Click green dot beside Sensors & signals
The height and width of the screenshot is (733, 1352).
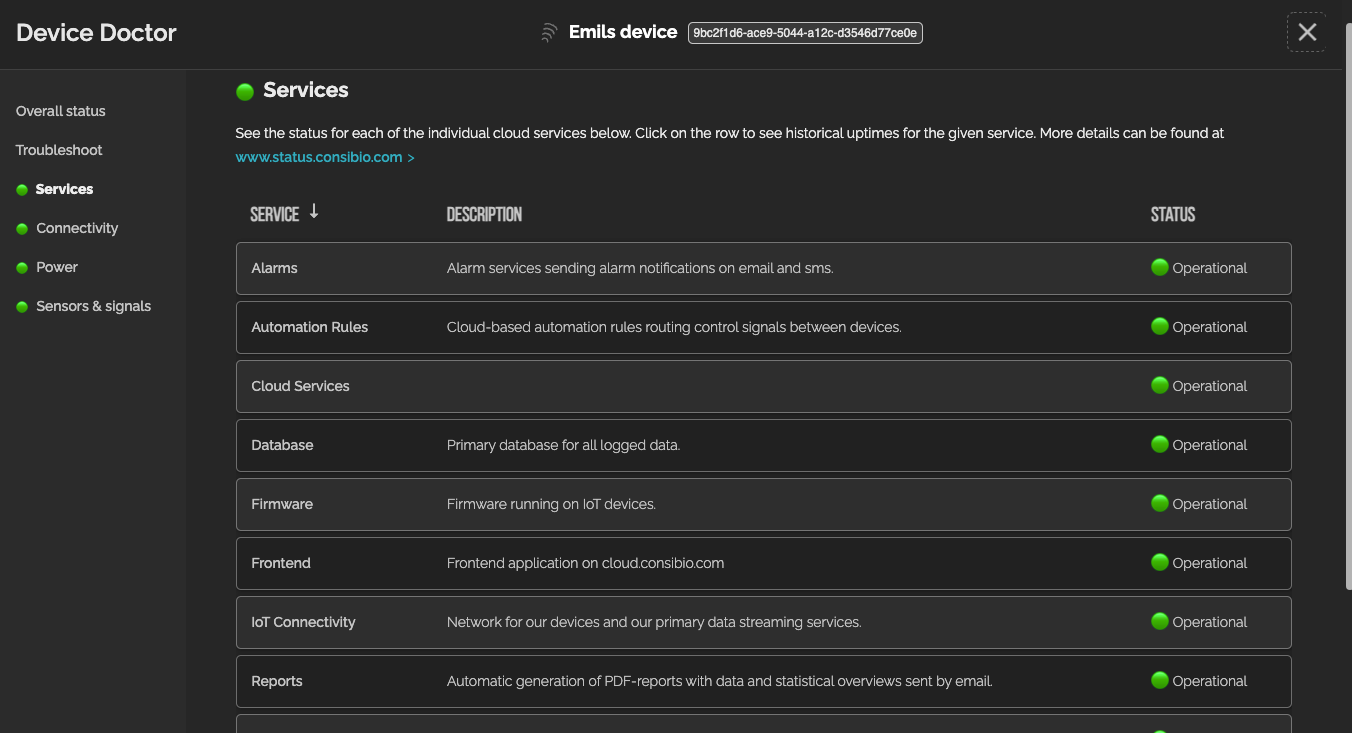coord(22,307)
